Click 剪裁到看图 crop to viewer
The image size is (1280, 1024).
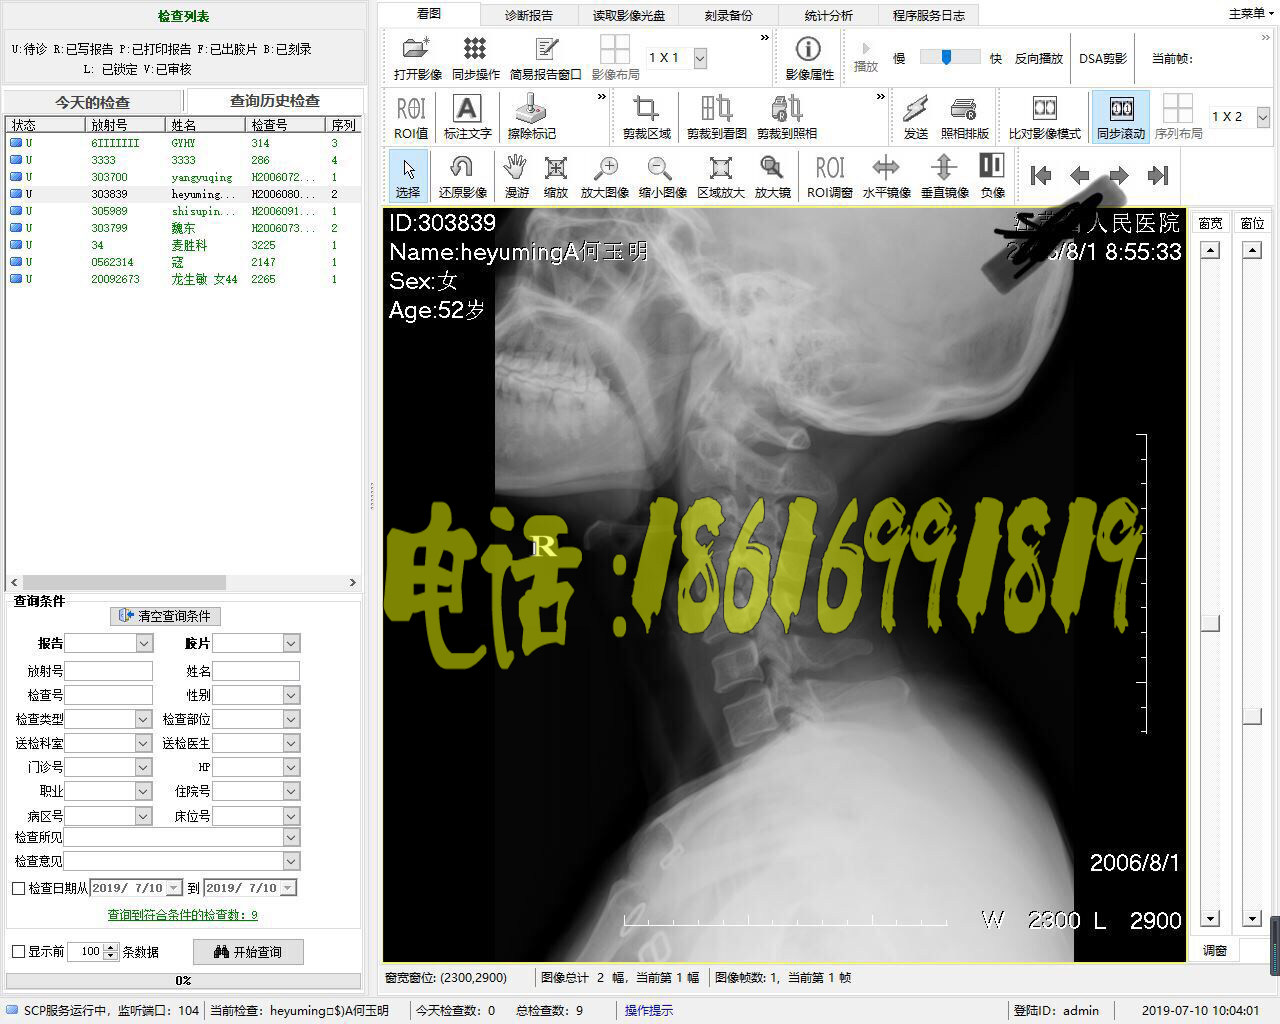click(x=716, y=117)
